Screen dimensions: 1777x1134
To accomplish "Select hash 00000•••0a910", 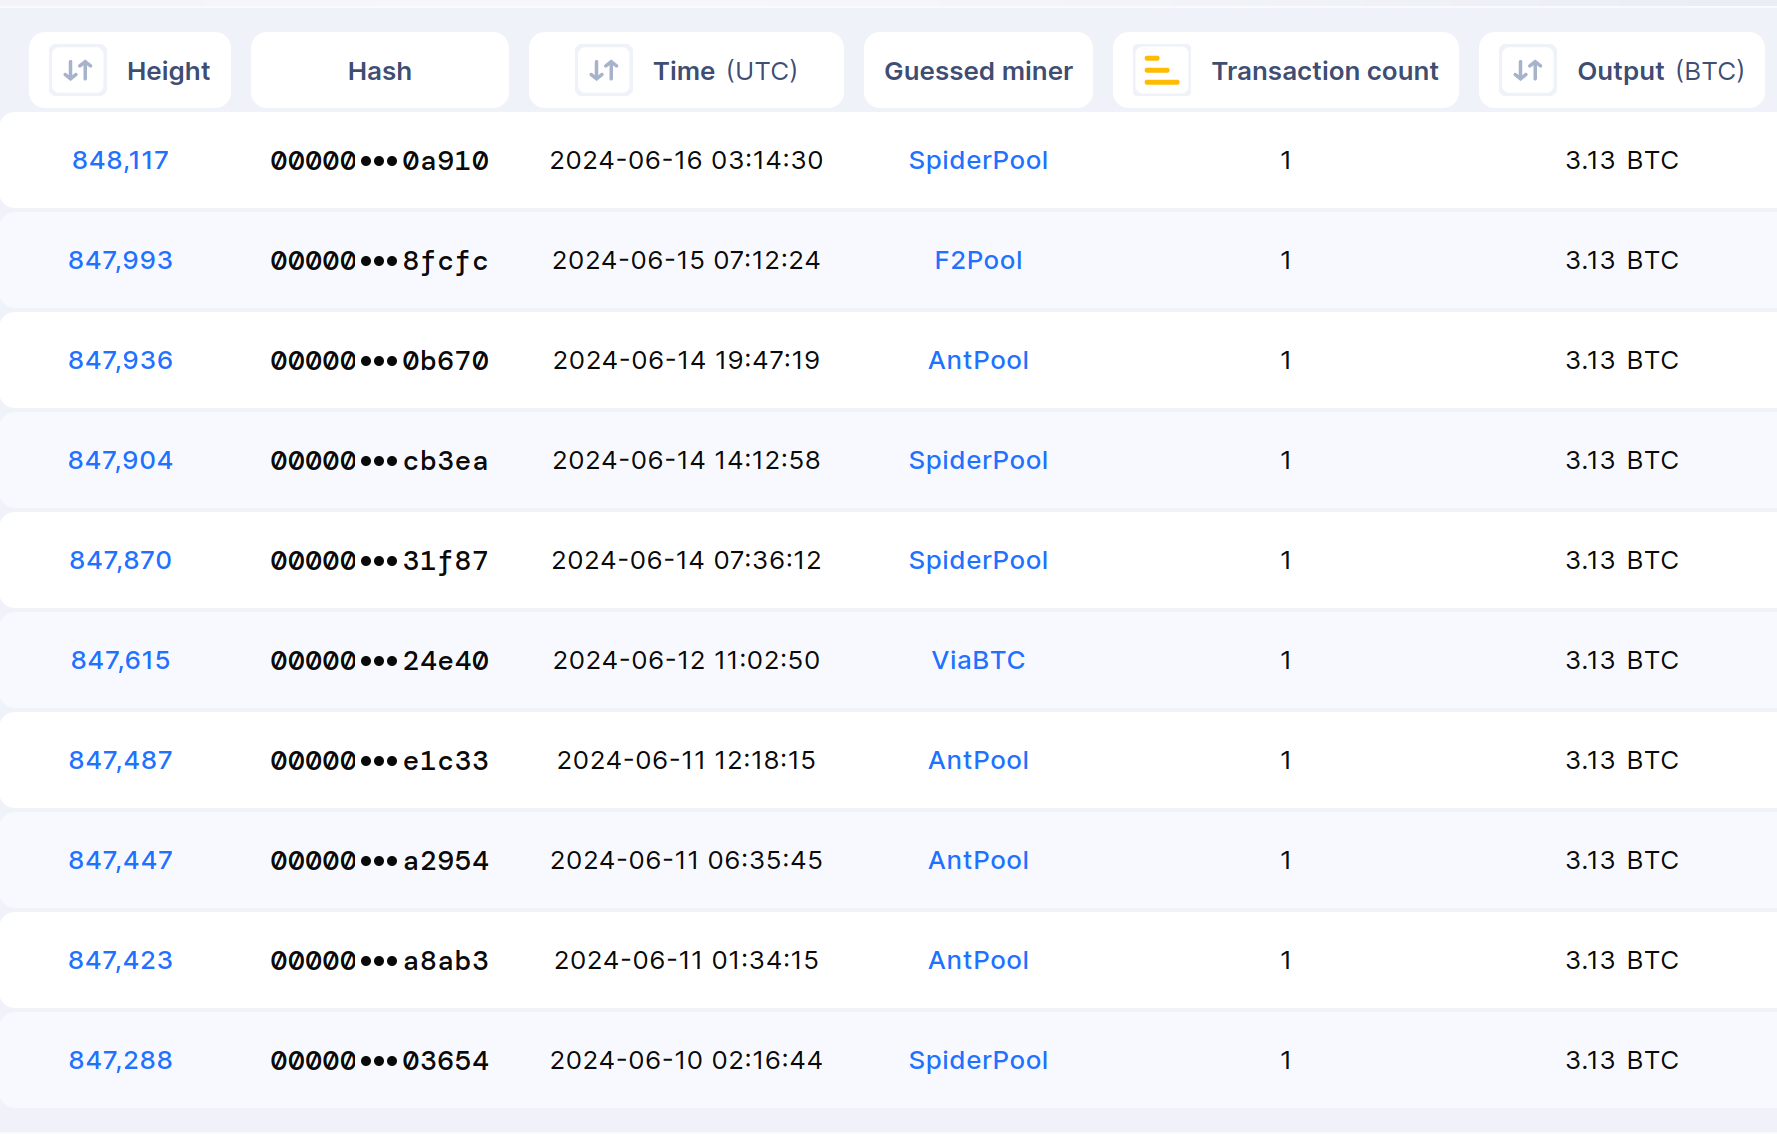I will click(380, 160).
